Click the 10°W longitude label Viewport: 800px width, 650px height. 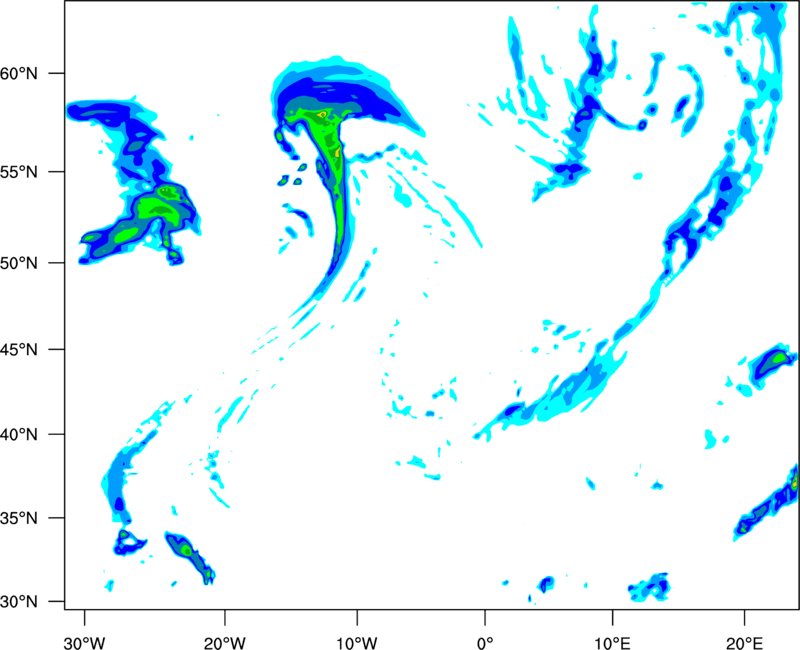pos(357,643)
